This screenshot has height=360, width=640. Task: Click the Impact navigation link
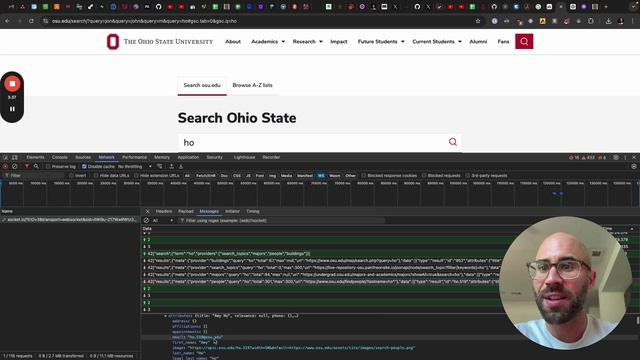[x=339, y=42]
